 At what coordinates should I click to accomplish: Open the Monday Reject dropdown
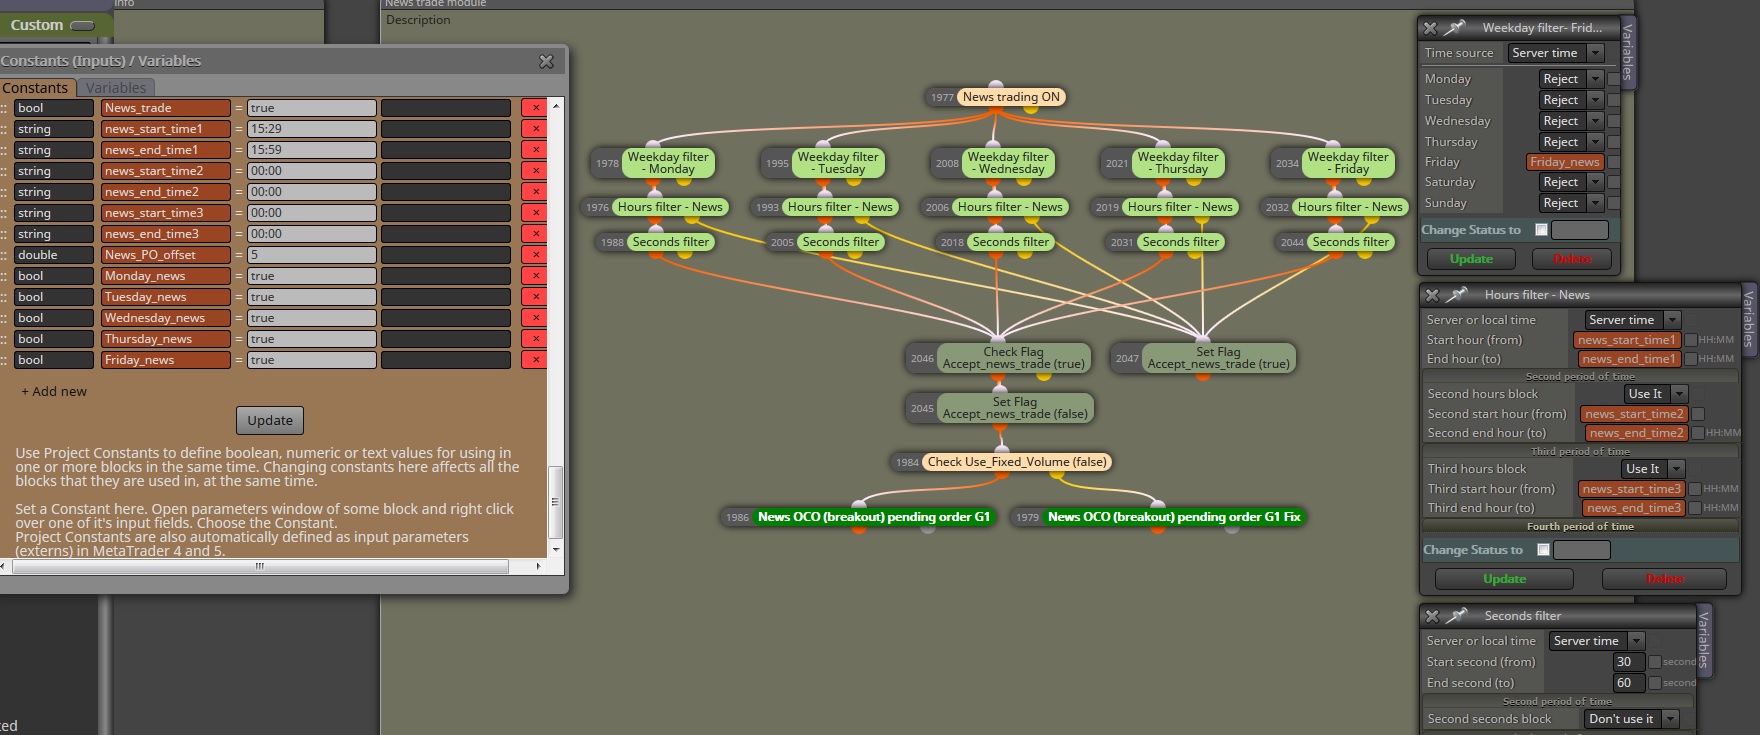pos(1571,79)
